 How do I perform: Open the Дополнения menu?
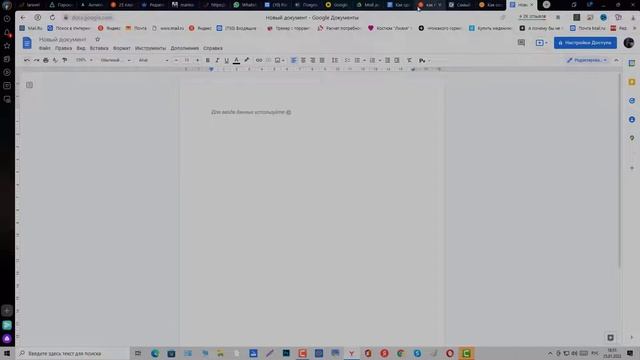[x=184, y=48]
